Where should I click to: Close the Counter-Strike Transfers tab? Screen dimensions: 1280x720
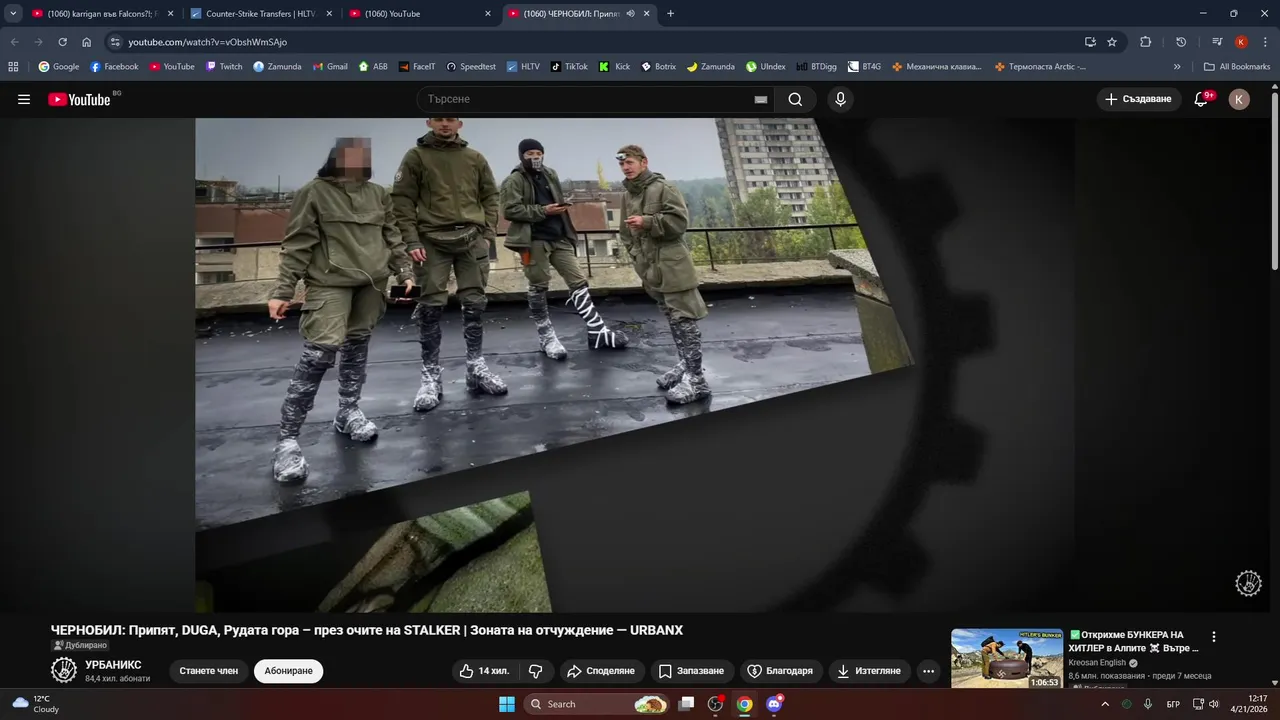329,14
